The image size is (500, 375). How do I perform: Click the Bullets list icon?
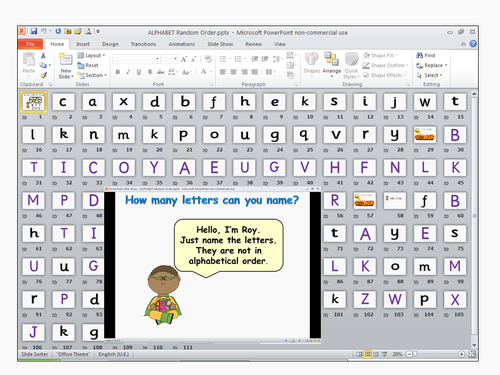tap(223, 59)
